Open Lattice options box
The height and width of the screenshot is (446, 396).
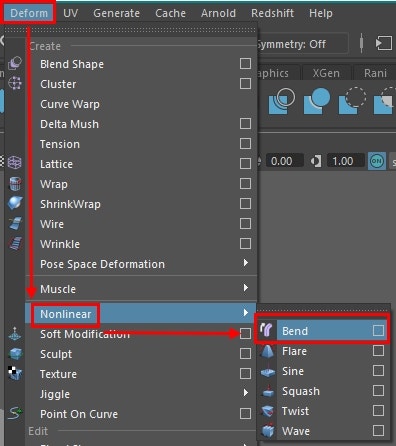tap(245, 164)
